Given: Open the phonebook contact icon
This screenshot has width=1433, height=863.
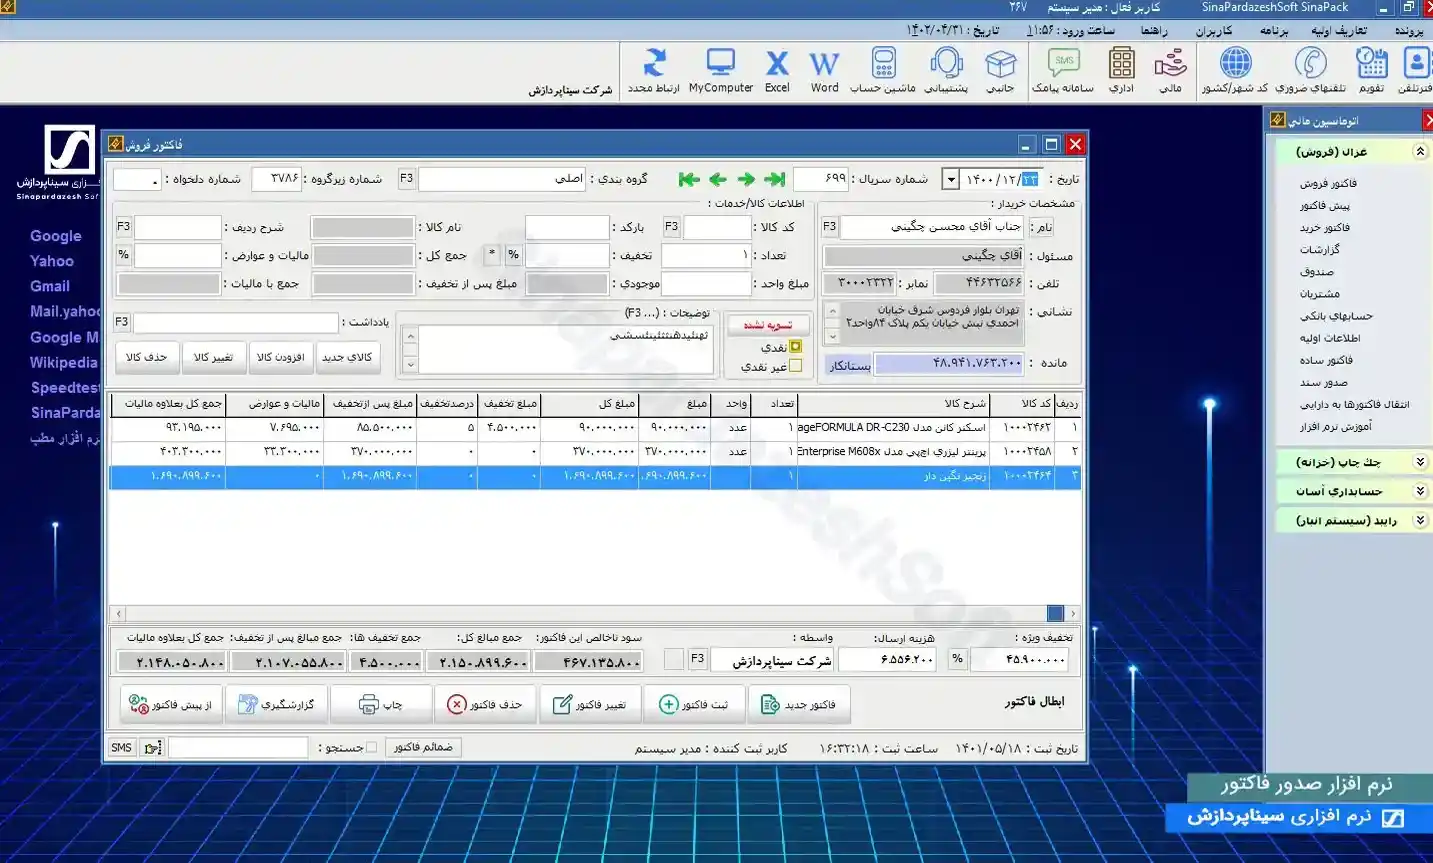Looking at the screenshot, I should (x=1416, y=71).
